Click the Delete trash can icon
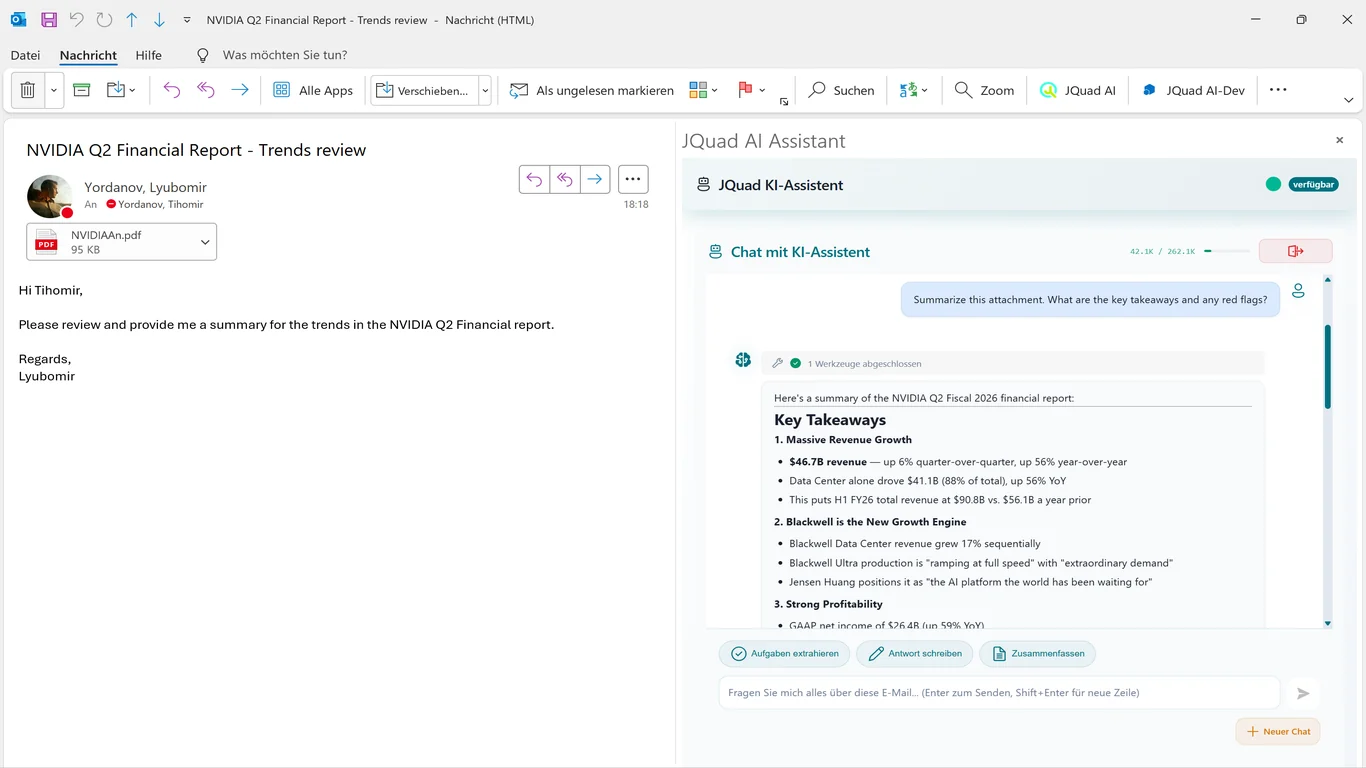The height and width of the screenshot is (768, 1366). (28, 90)
